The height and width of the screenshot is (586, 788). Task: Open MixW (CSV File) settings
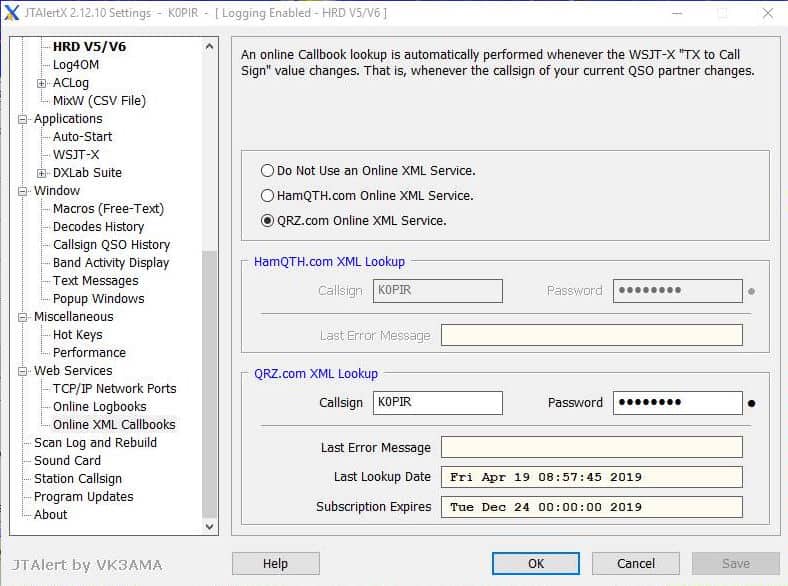click(x=100, y=101)
